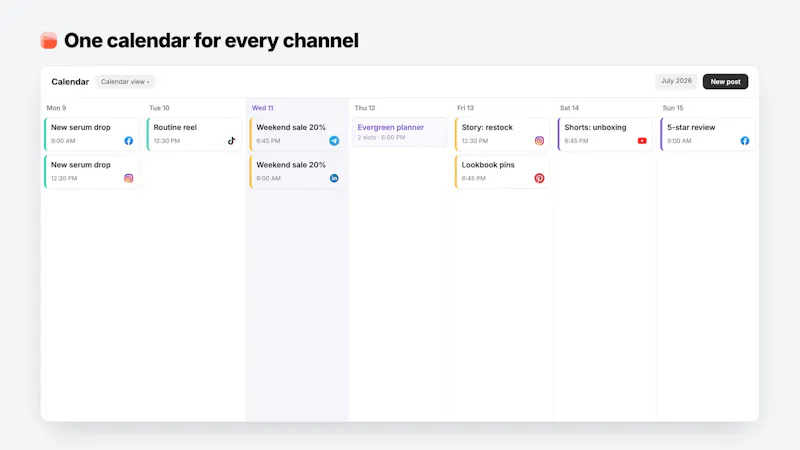This screenshot has width=800, height=450.
Task: Click the Instagram icon on 12:30 PM New serum drop
Action: pos(129,178)
